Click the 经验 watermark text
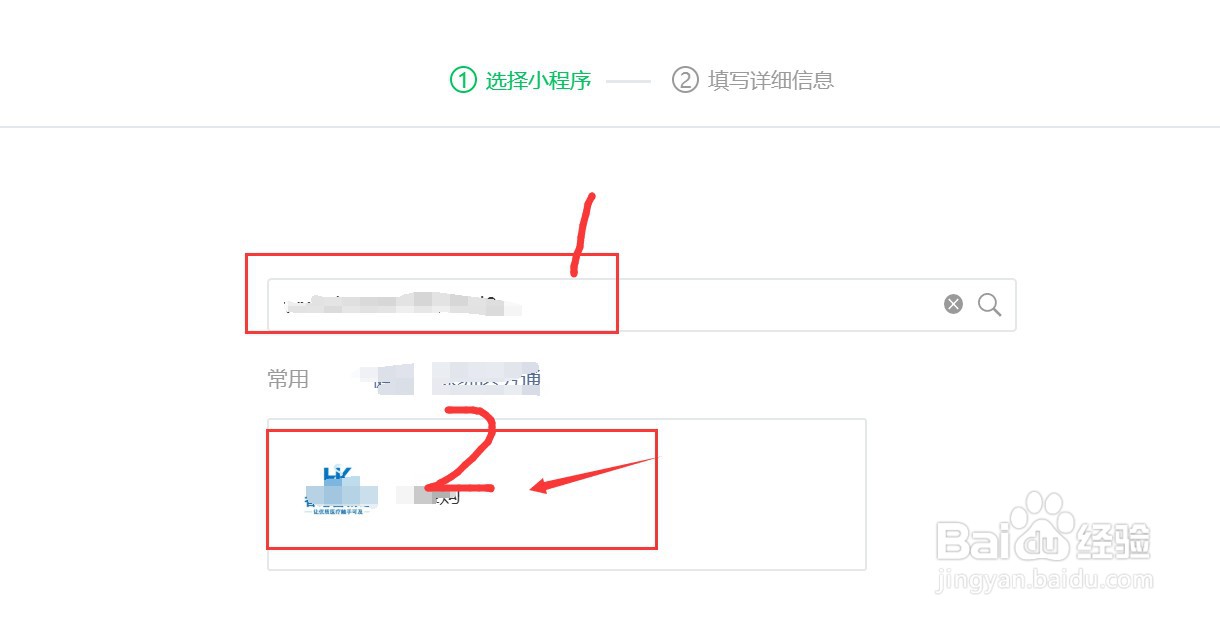This screenshot has height=621, width=1220. 1112,541
